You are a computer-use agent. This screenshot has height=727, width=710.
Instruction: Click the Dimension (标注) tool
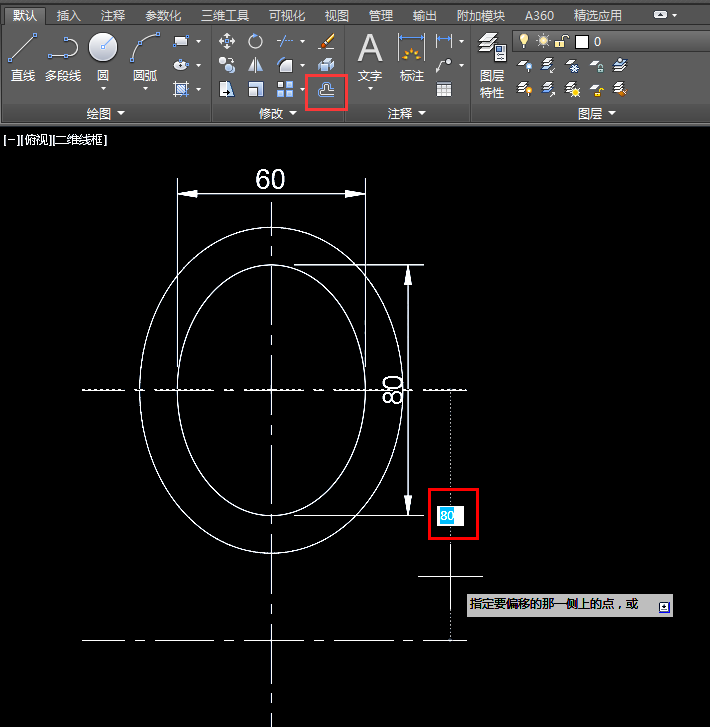411,56
